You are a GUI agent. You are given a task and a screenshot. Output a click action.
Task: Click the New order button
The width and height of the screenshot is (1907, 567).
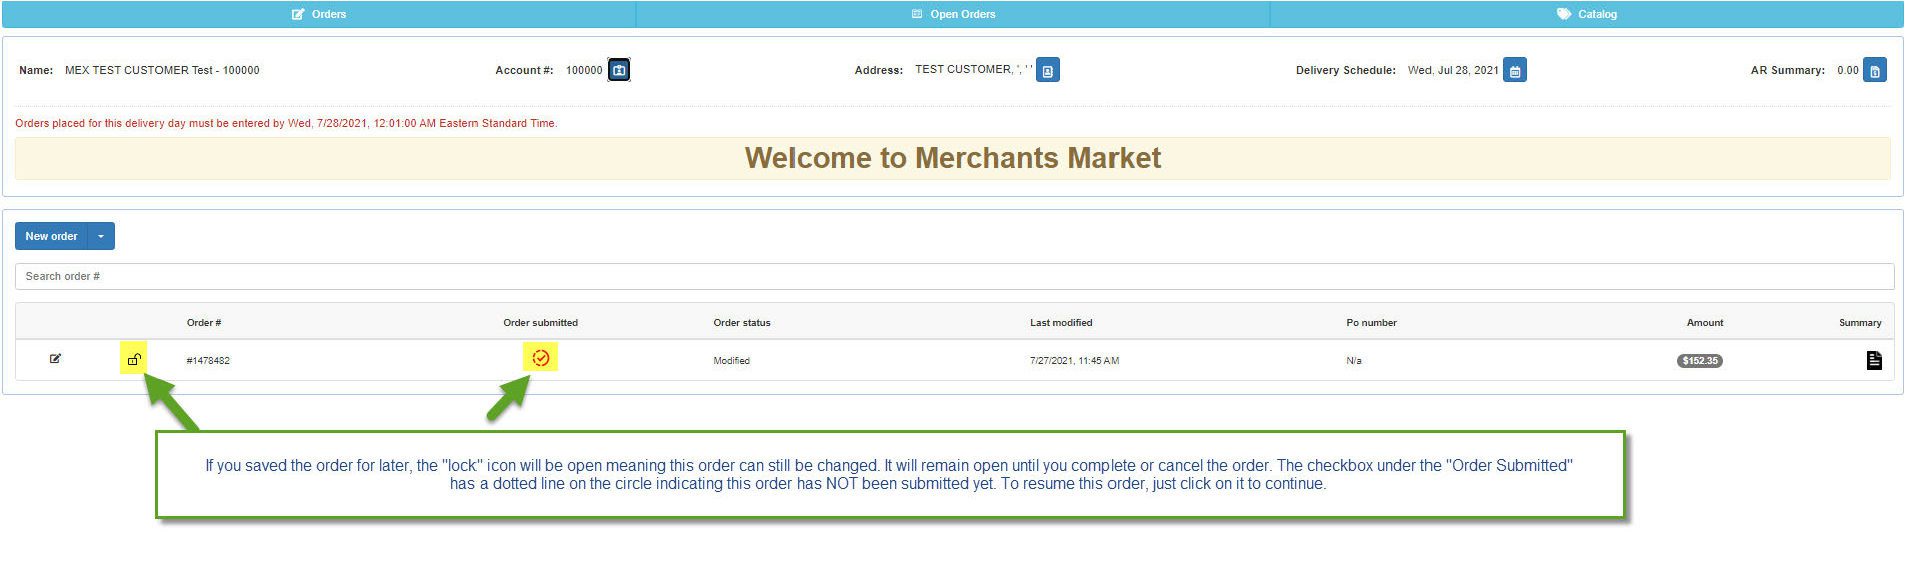(x=52, y=236)
